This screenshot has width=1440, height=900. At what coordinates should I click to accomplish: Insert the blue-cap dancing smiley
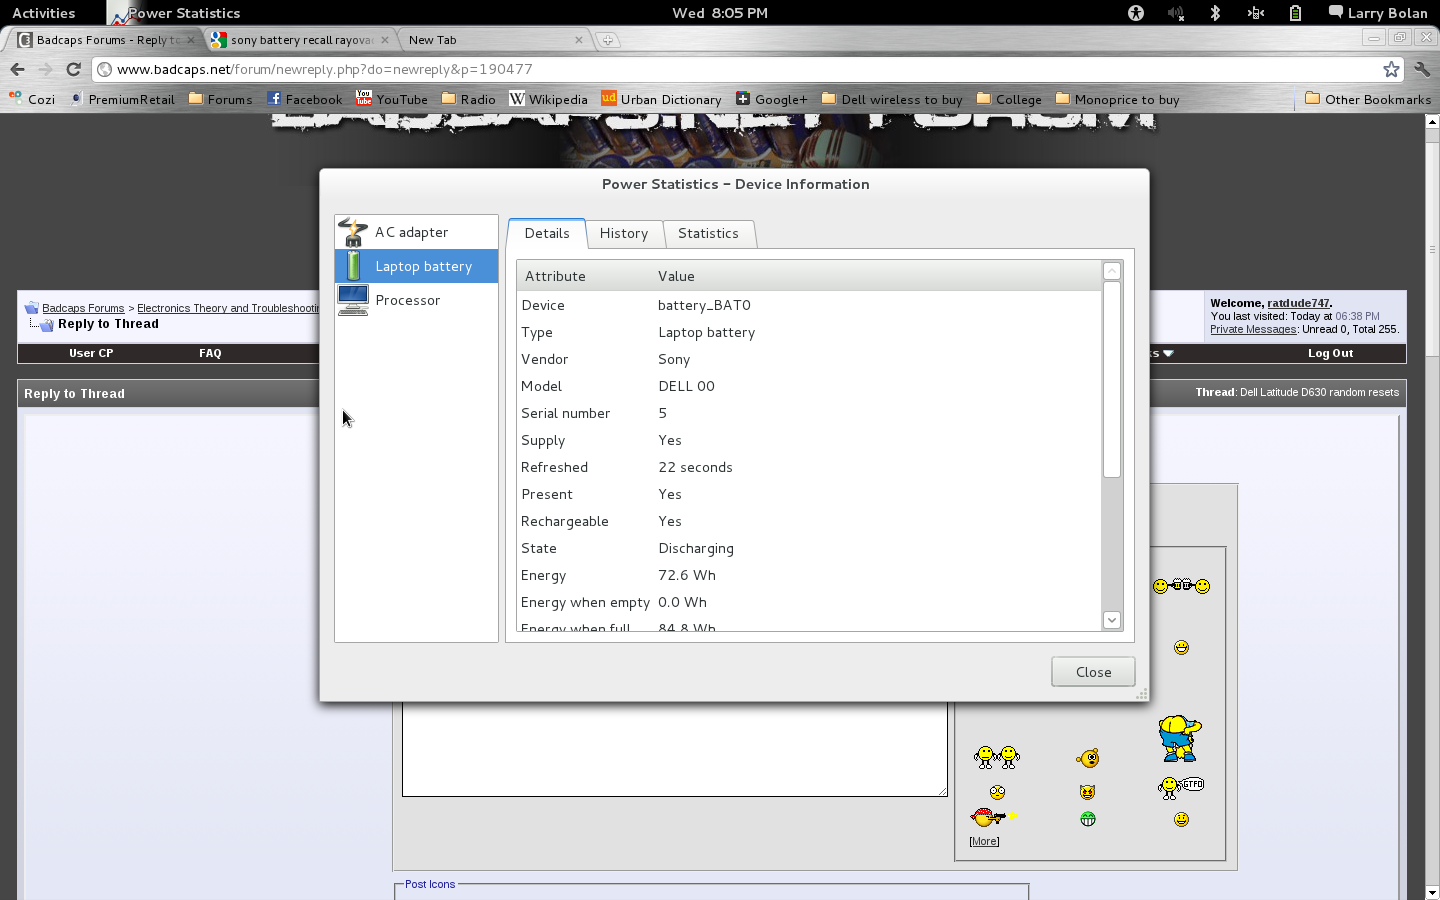(1179, 738)
